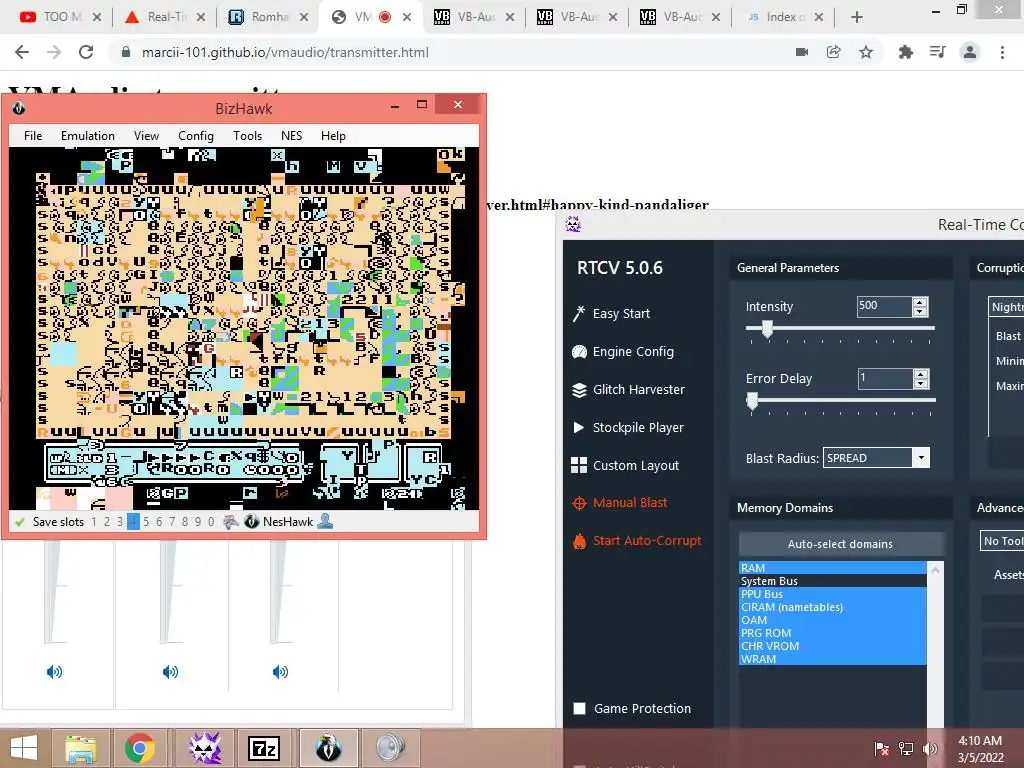
Task: Click the controller icon in BizHawk status bar
Action: [231, 521]
